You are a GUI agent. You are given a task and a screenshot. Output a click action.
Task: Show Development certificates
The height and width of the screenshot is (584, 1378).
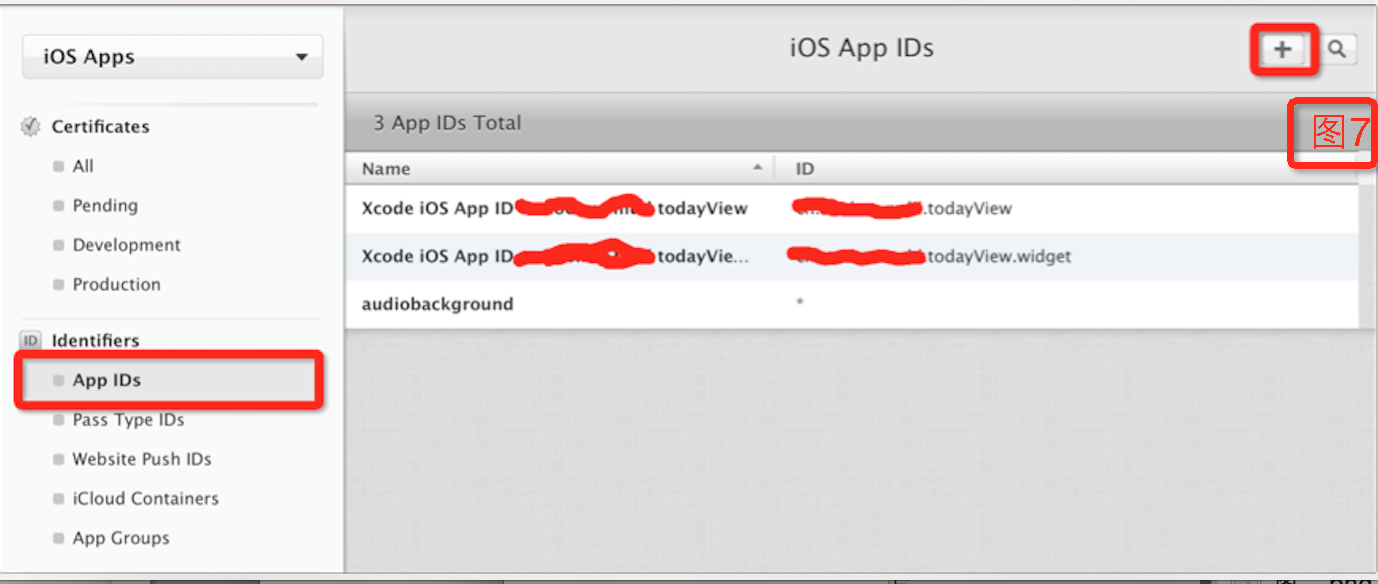[126, 245]
